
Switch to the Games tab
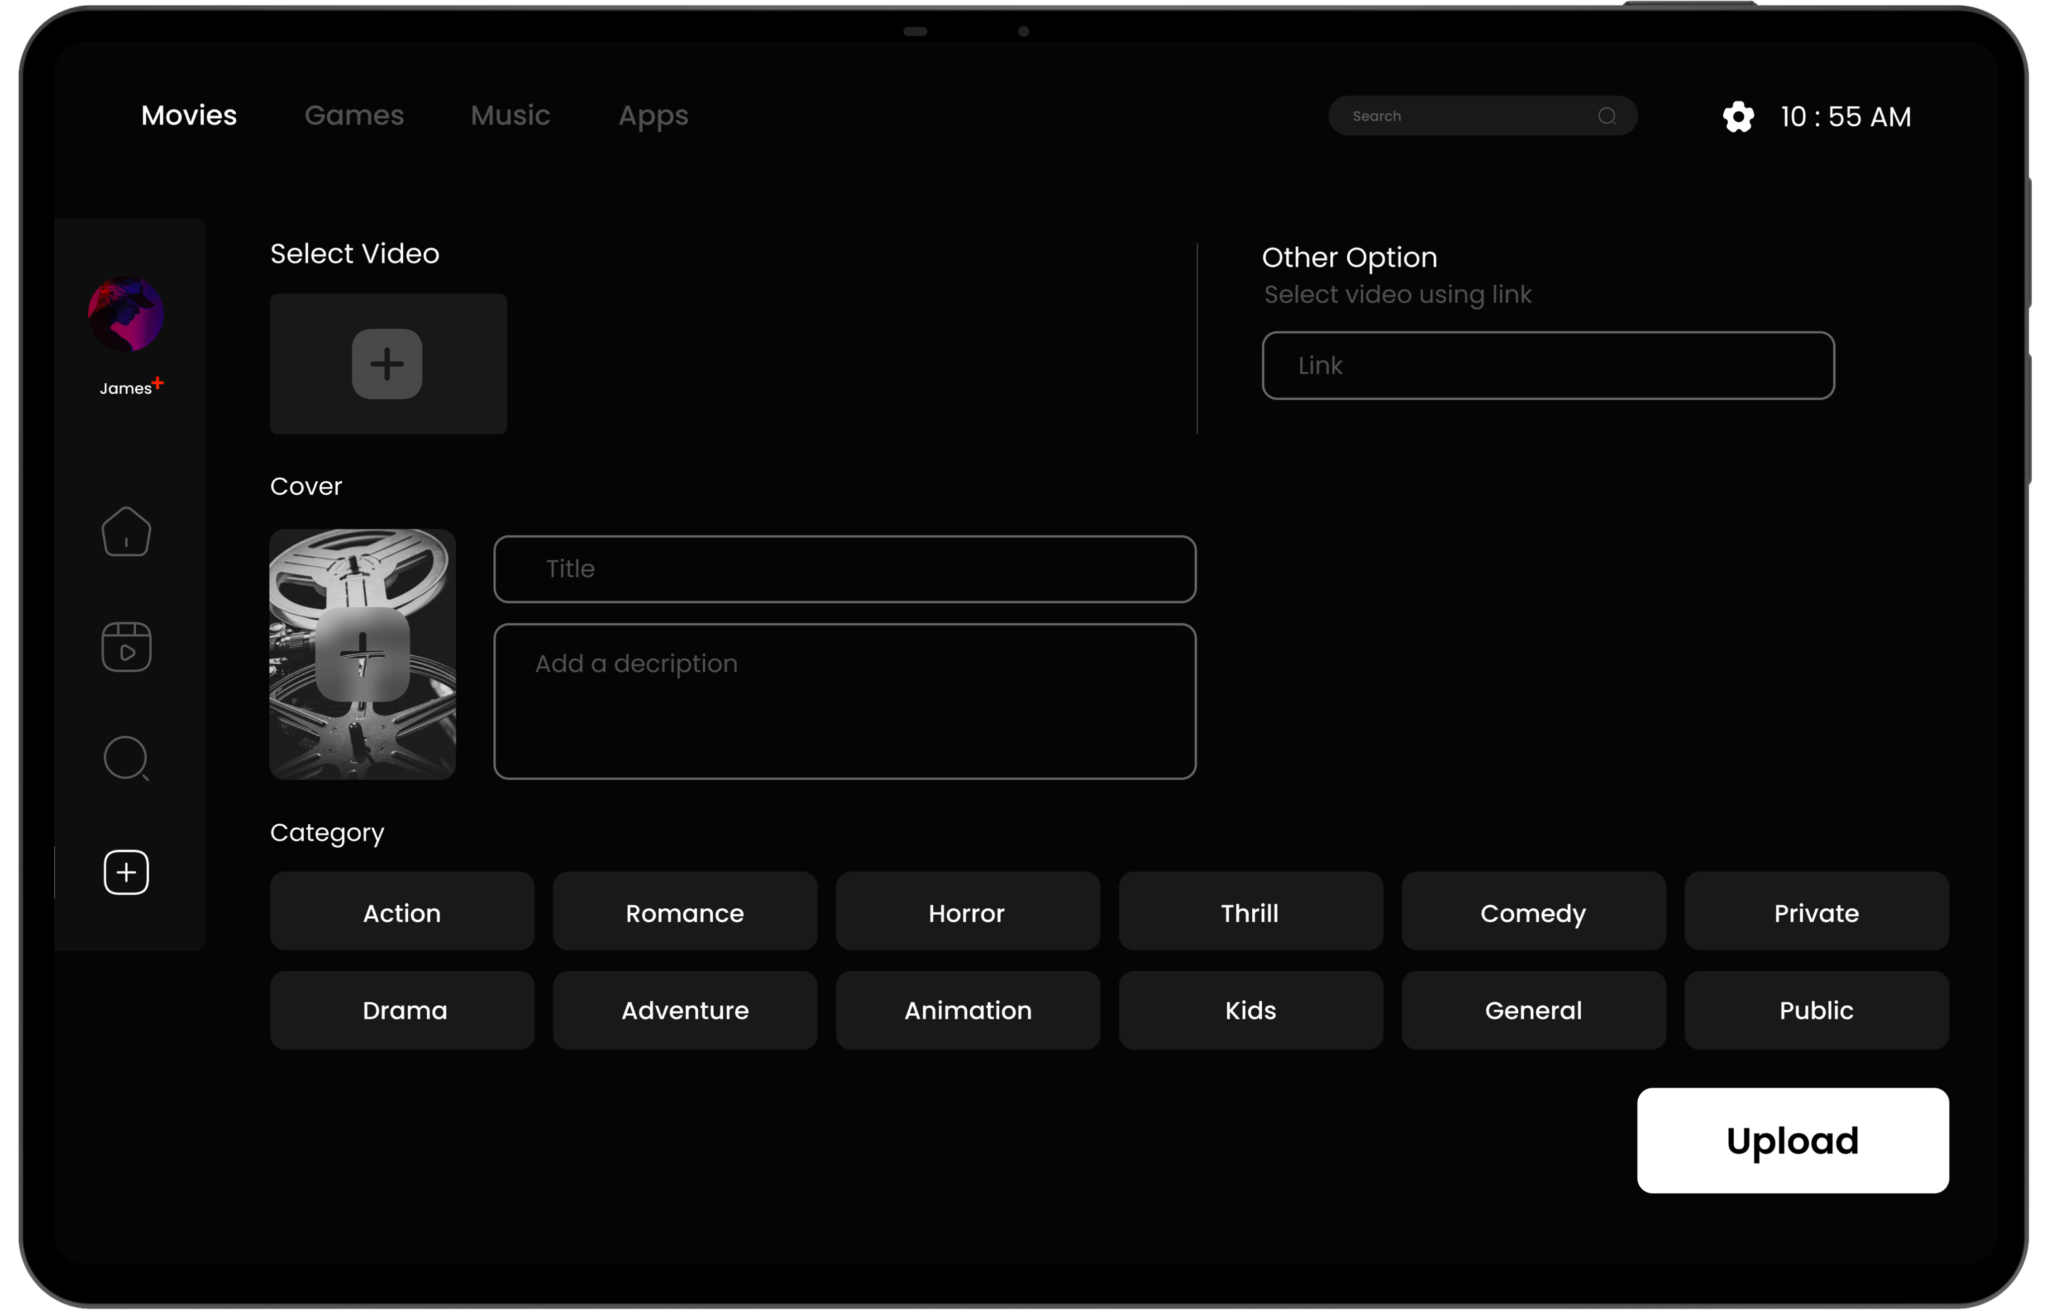354,116
